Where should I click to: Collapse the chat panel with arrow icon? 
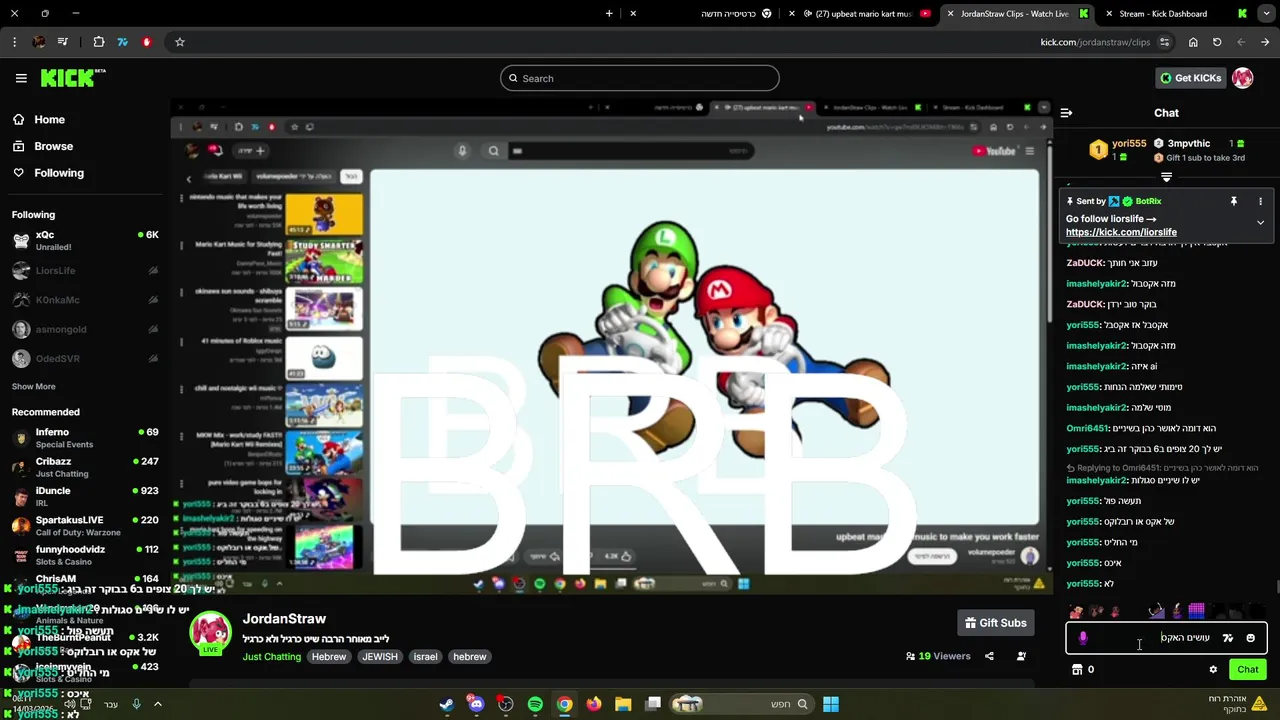(x=1066, y=113)
